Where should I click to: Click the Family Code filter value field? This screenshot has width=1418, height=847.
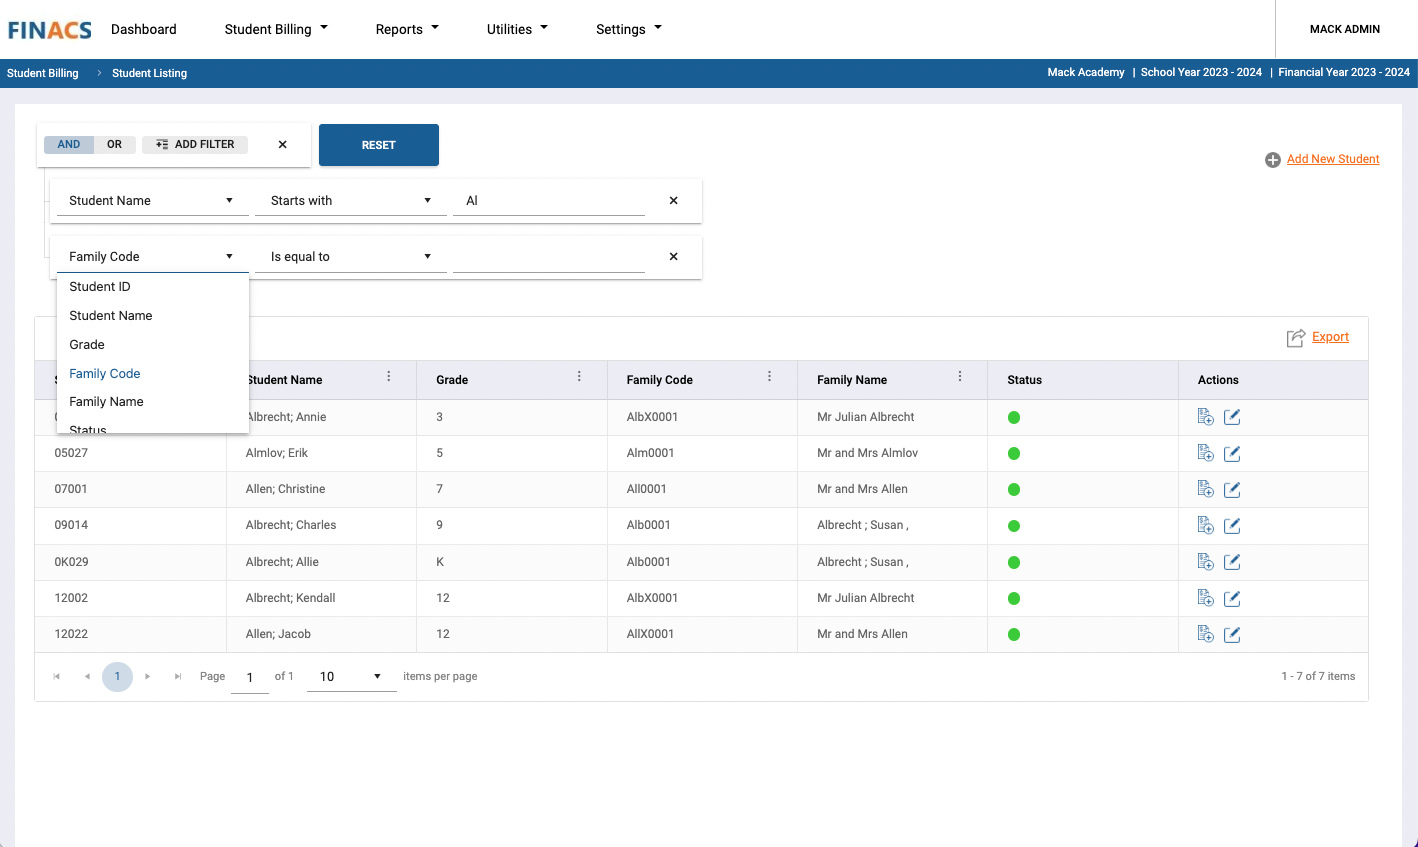pyautogui.click(x=548, y=257)
